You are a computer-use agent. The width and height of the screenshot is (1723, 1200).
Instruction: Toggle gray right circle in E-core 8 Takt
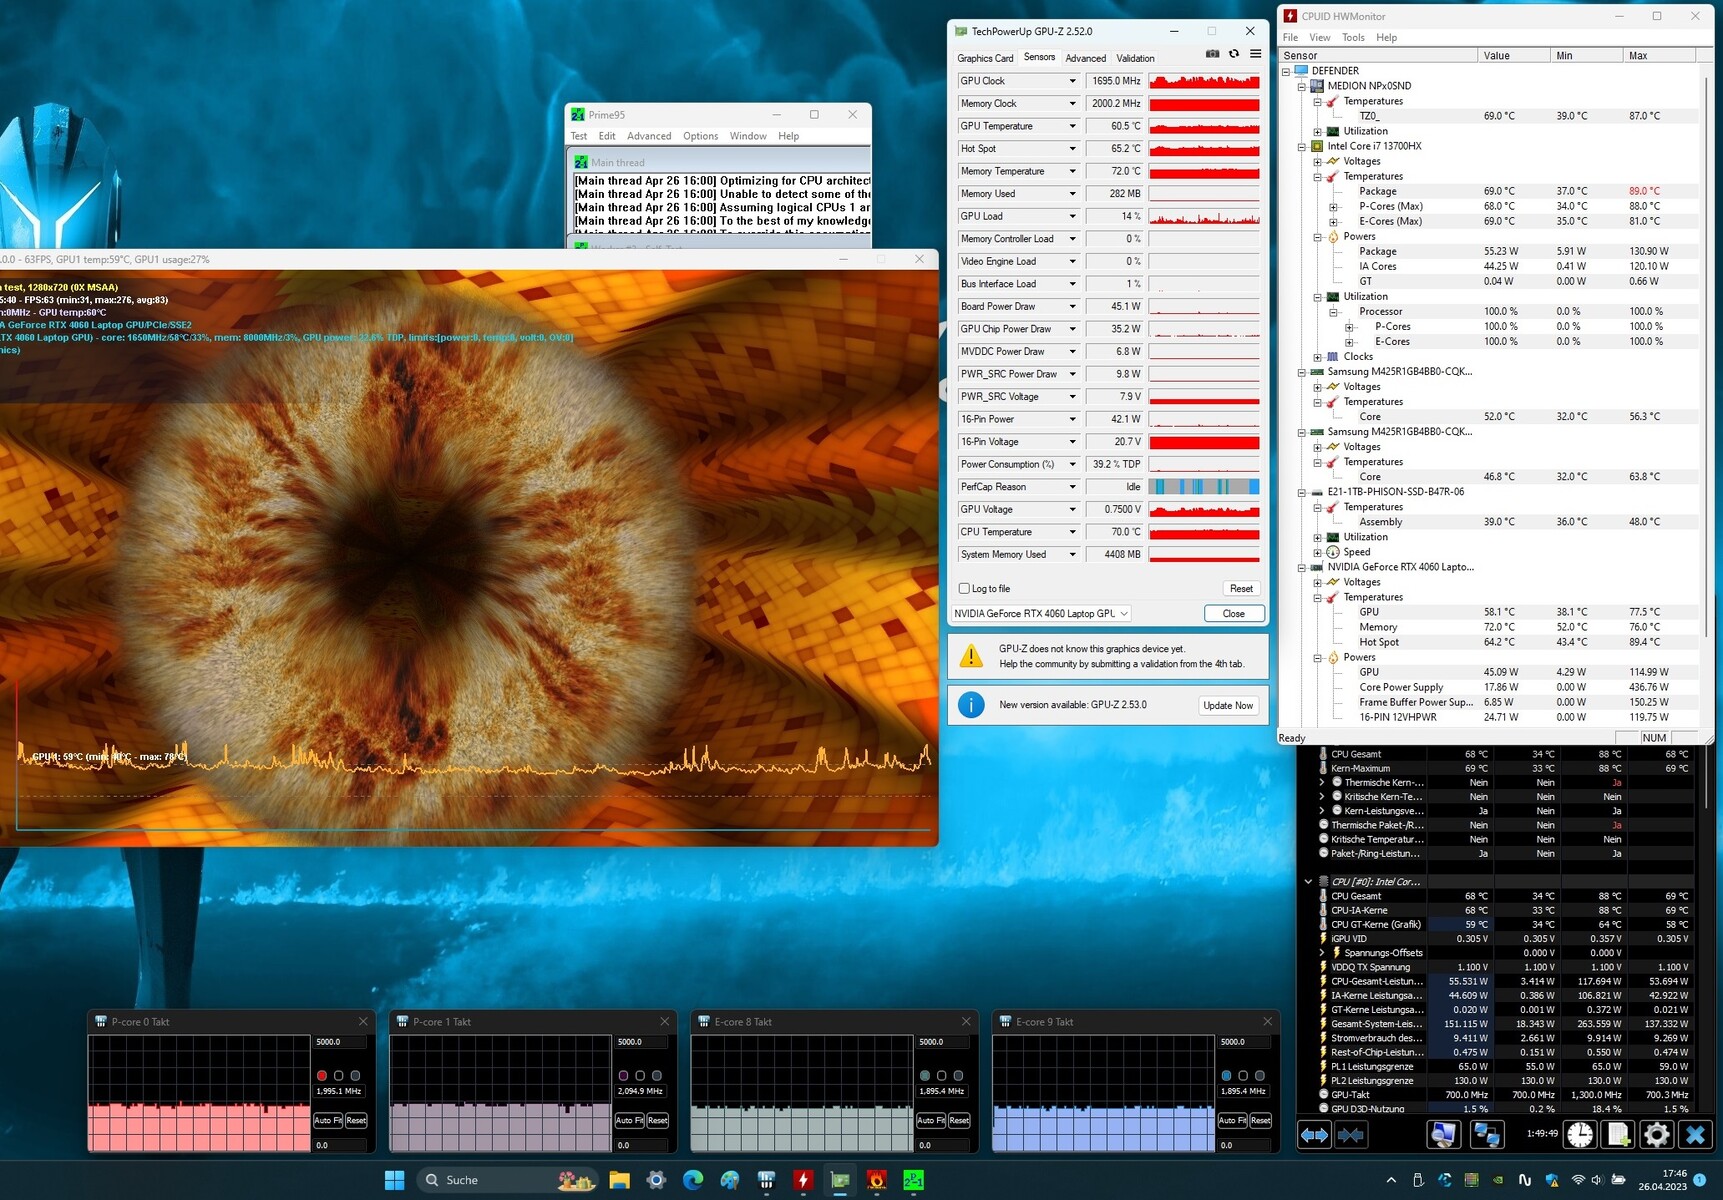[958, 1075]
